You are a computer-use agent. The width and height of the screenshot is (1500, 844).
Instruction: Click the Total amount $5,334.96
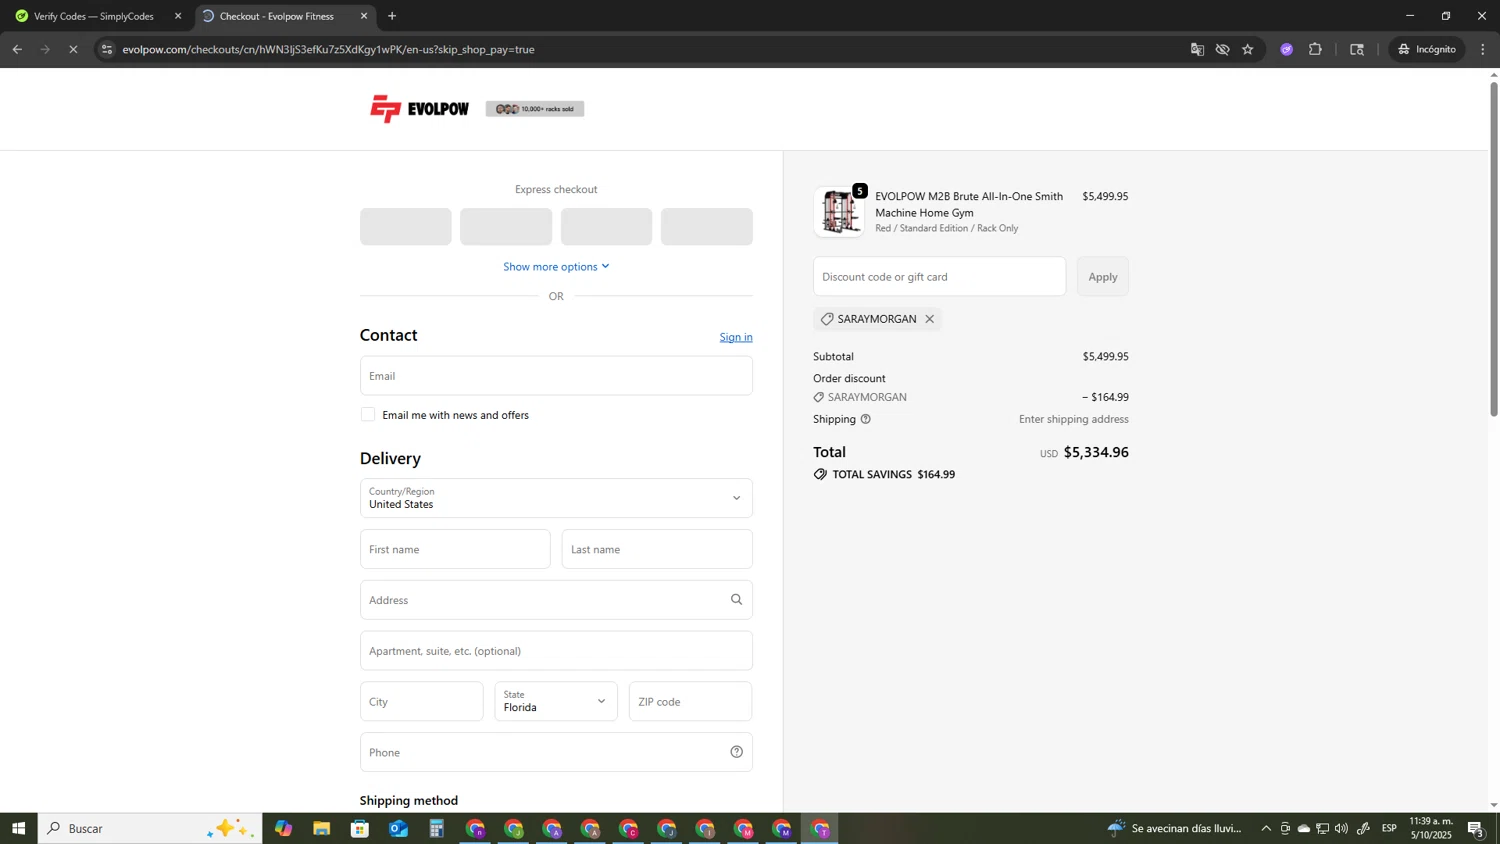coord(1095,452)
